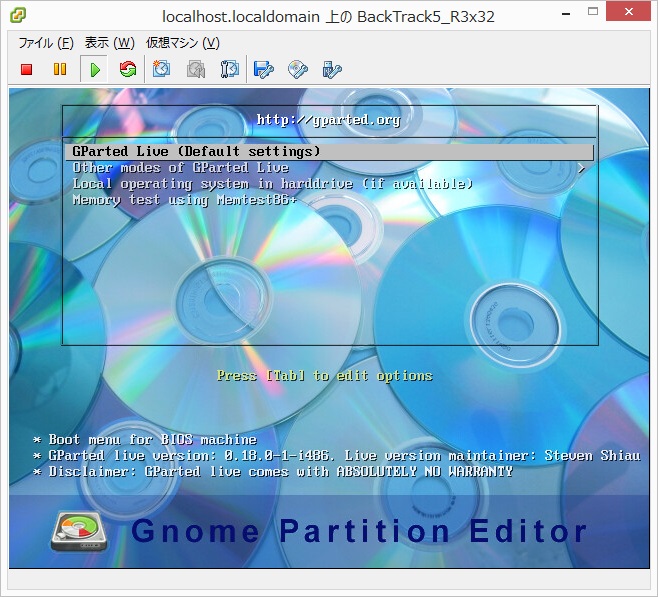
Task: Maximize the VM console window
Action: click(593, 12)
